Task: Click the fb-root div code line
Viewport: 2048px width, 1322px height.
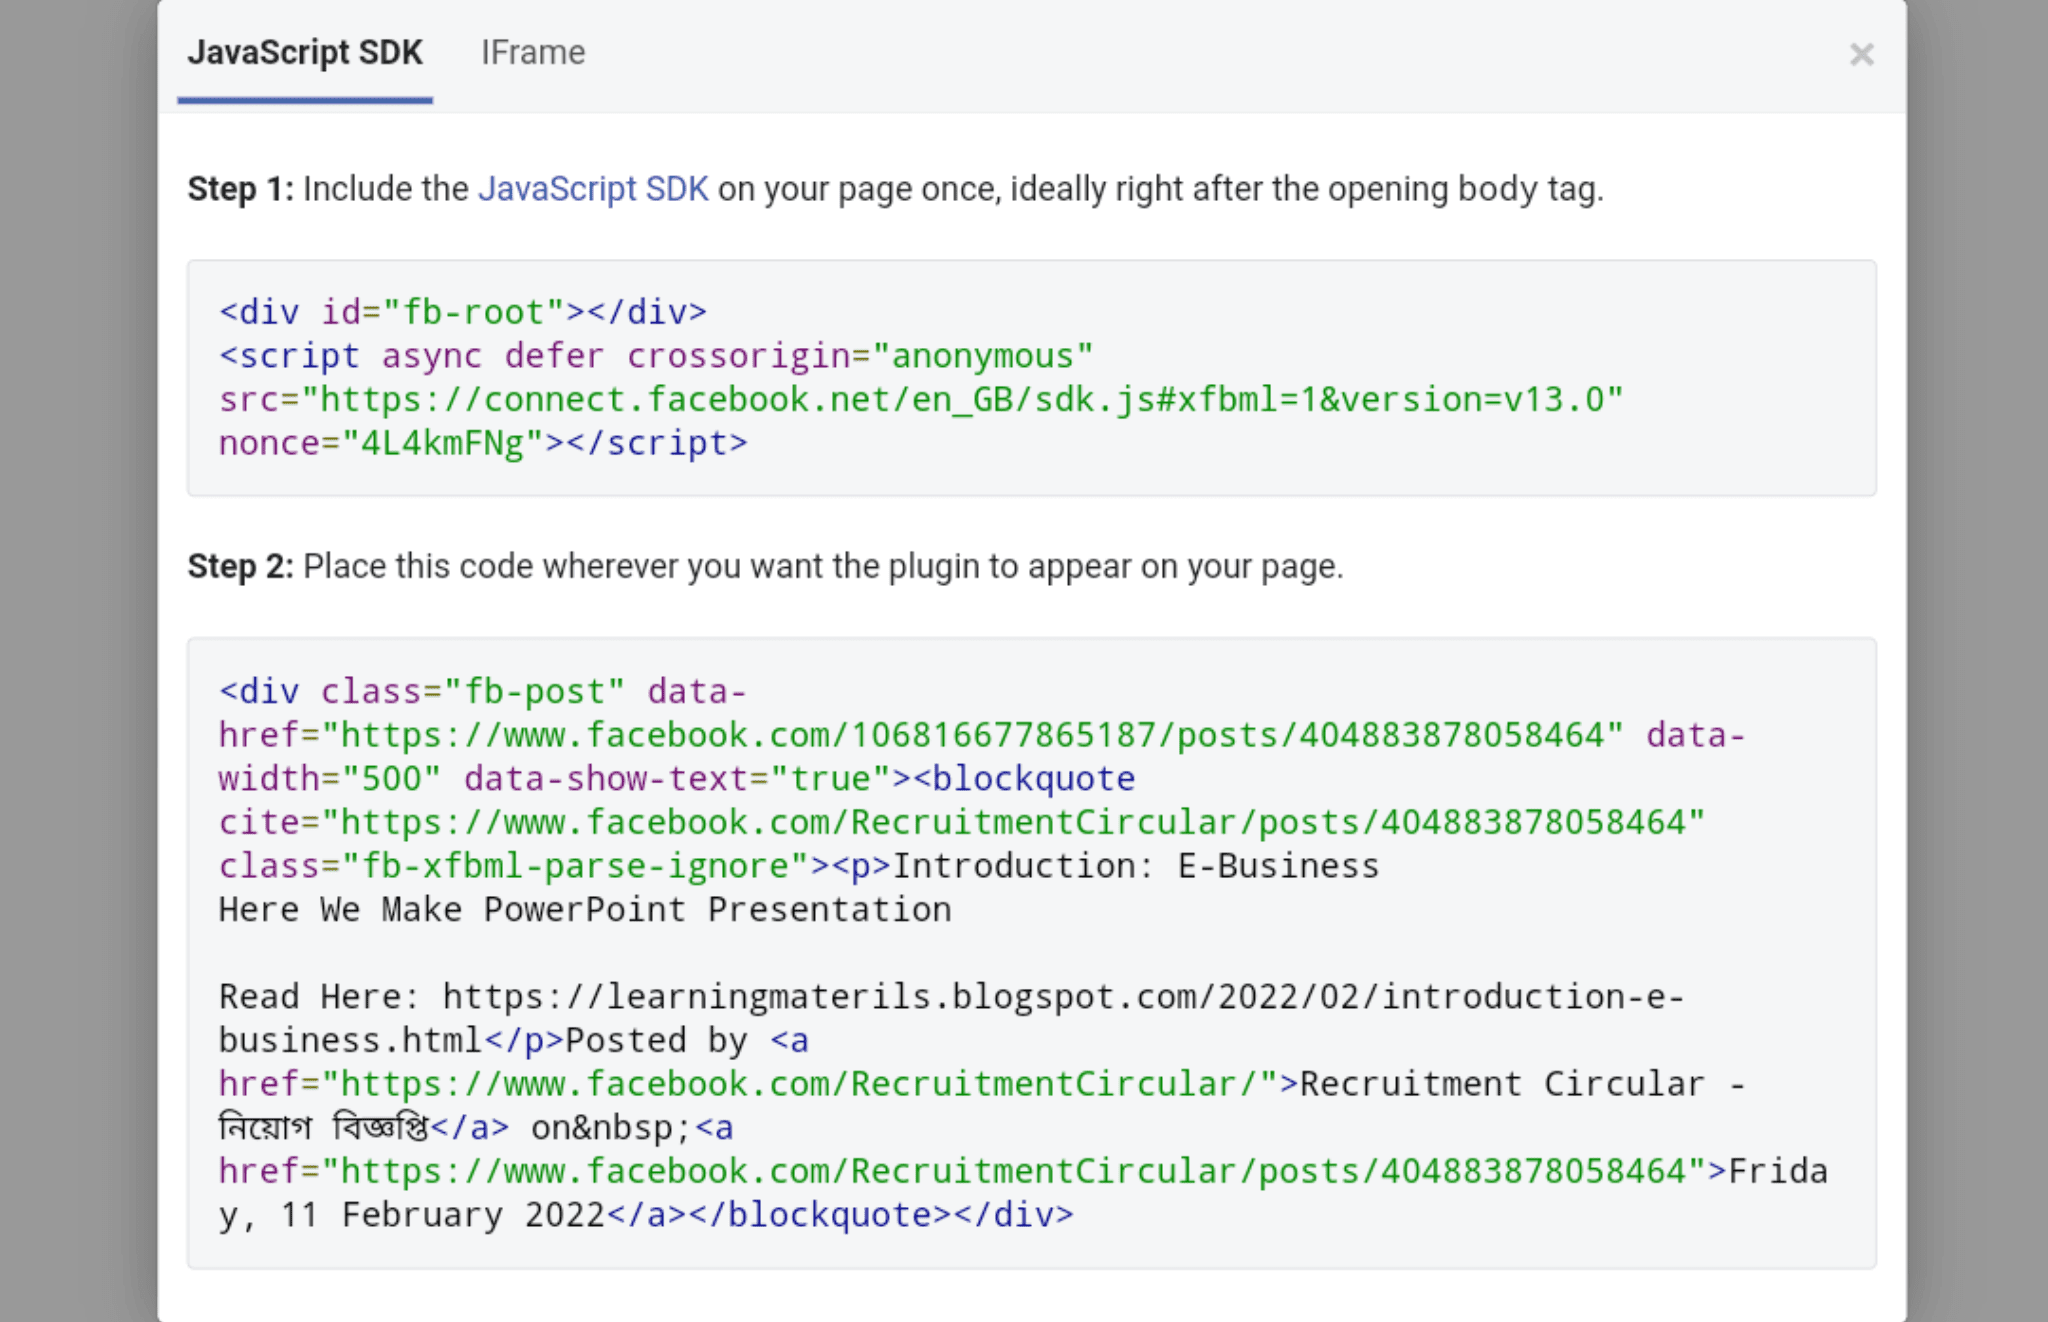Action: [462, 312]
